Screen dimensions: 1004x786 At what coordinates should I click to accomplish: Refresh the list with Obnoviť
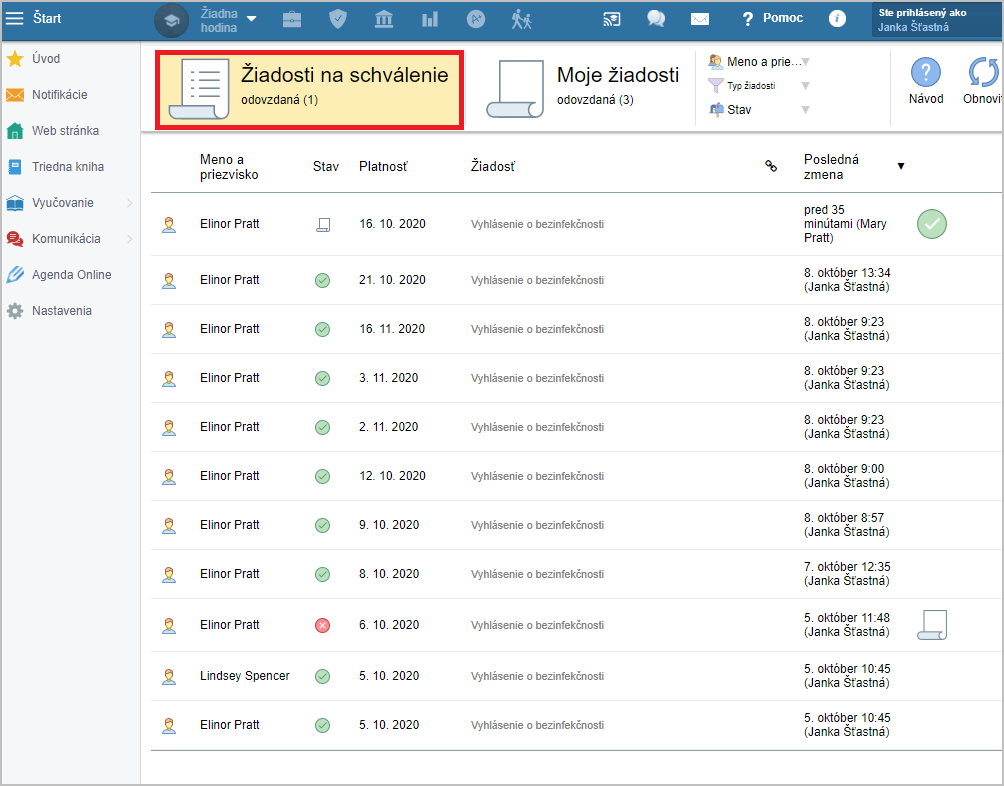tap(983, 82)
